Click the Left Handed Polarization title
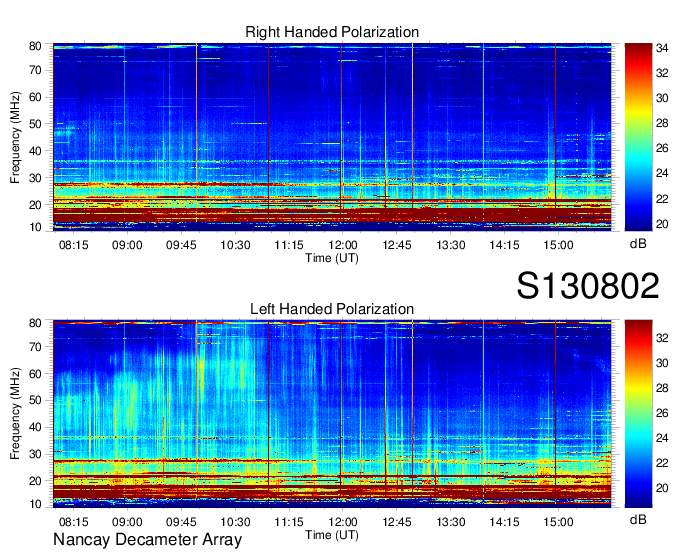The height and width of the screenshot is (552, 680). (332, 309)
